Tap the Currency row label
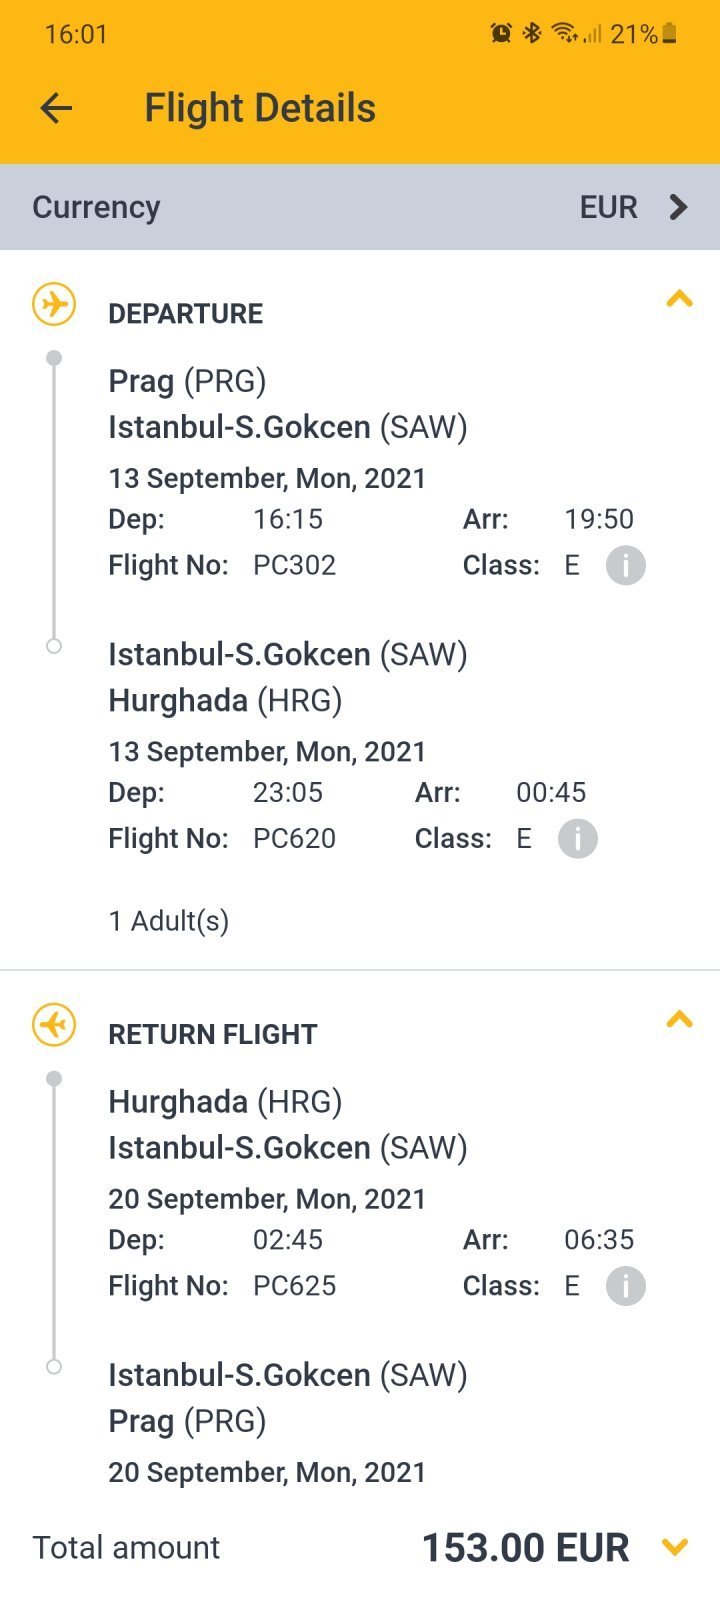Viewport: 720px width, 1600px height. [x=96, y=207]
